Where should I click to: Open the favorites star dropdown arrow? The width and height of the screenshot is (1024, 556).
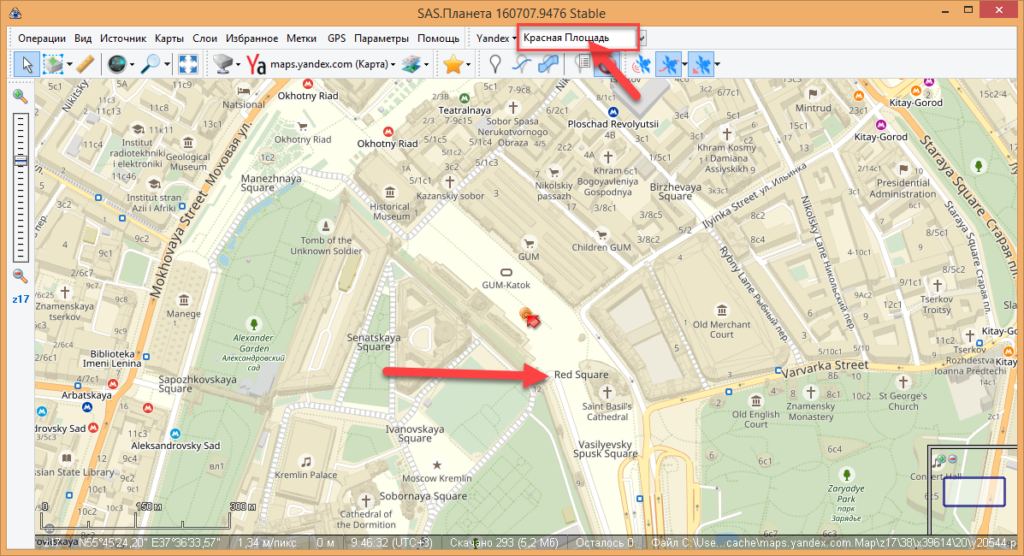tap(469, 64)
